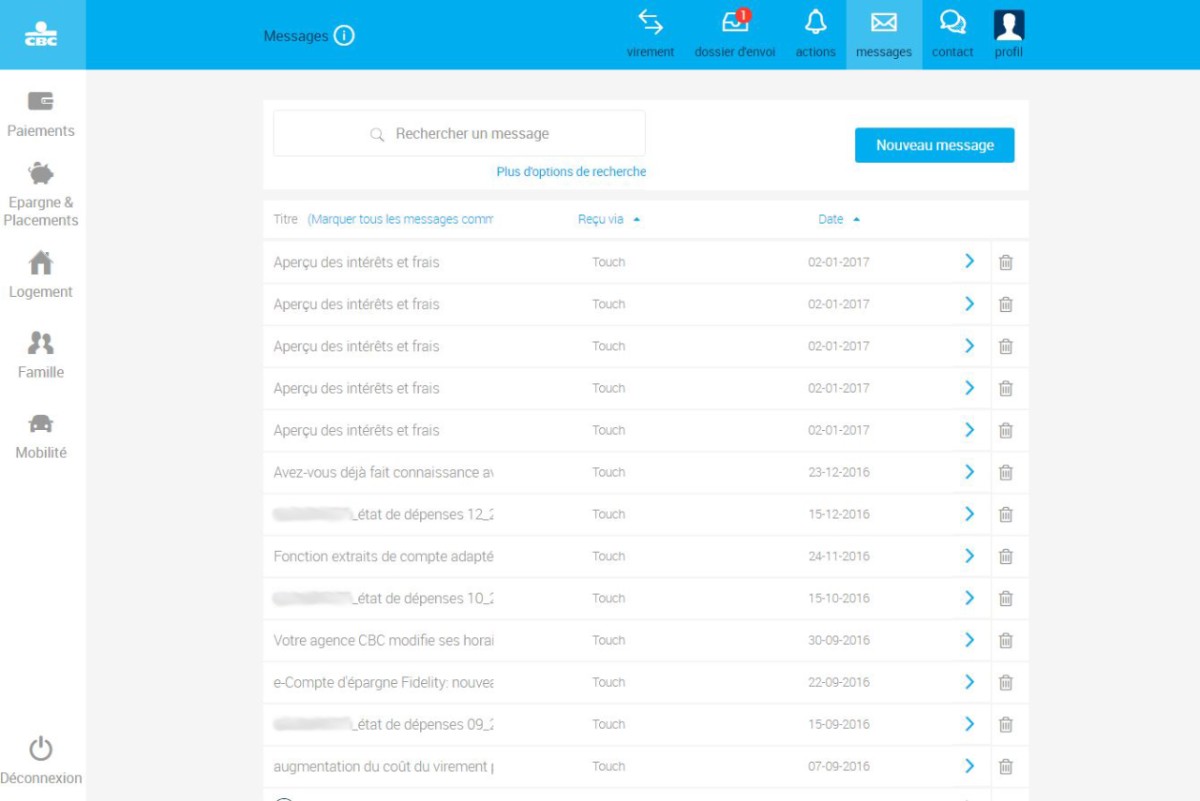Open the Epargne & Placements section

pyautogui.click(x=41, y=194)
